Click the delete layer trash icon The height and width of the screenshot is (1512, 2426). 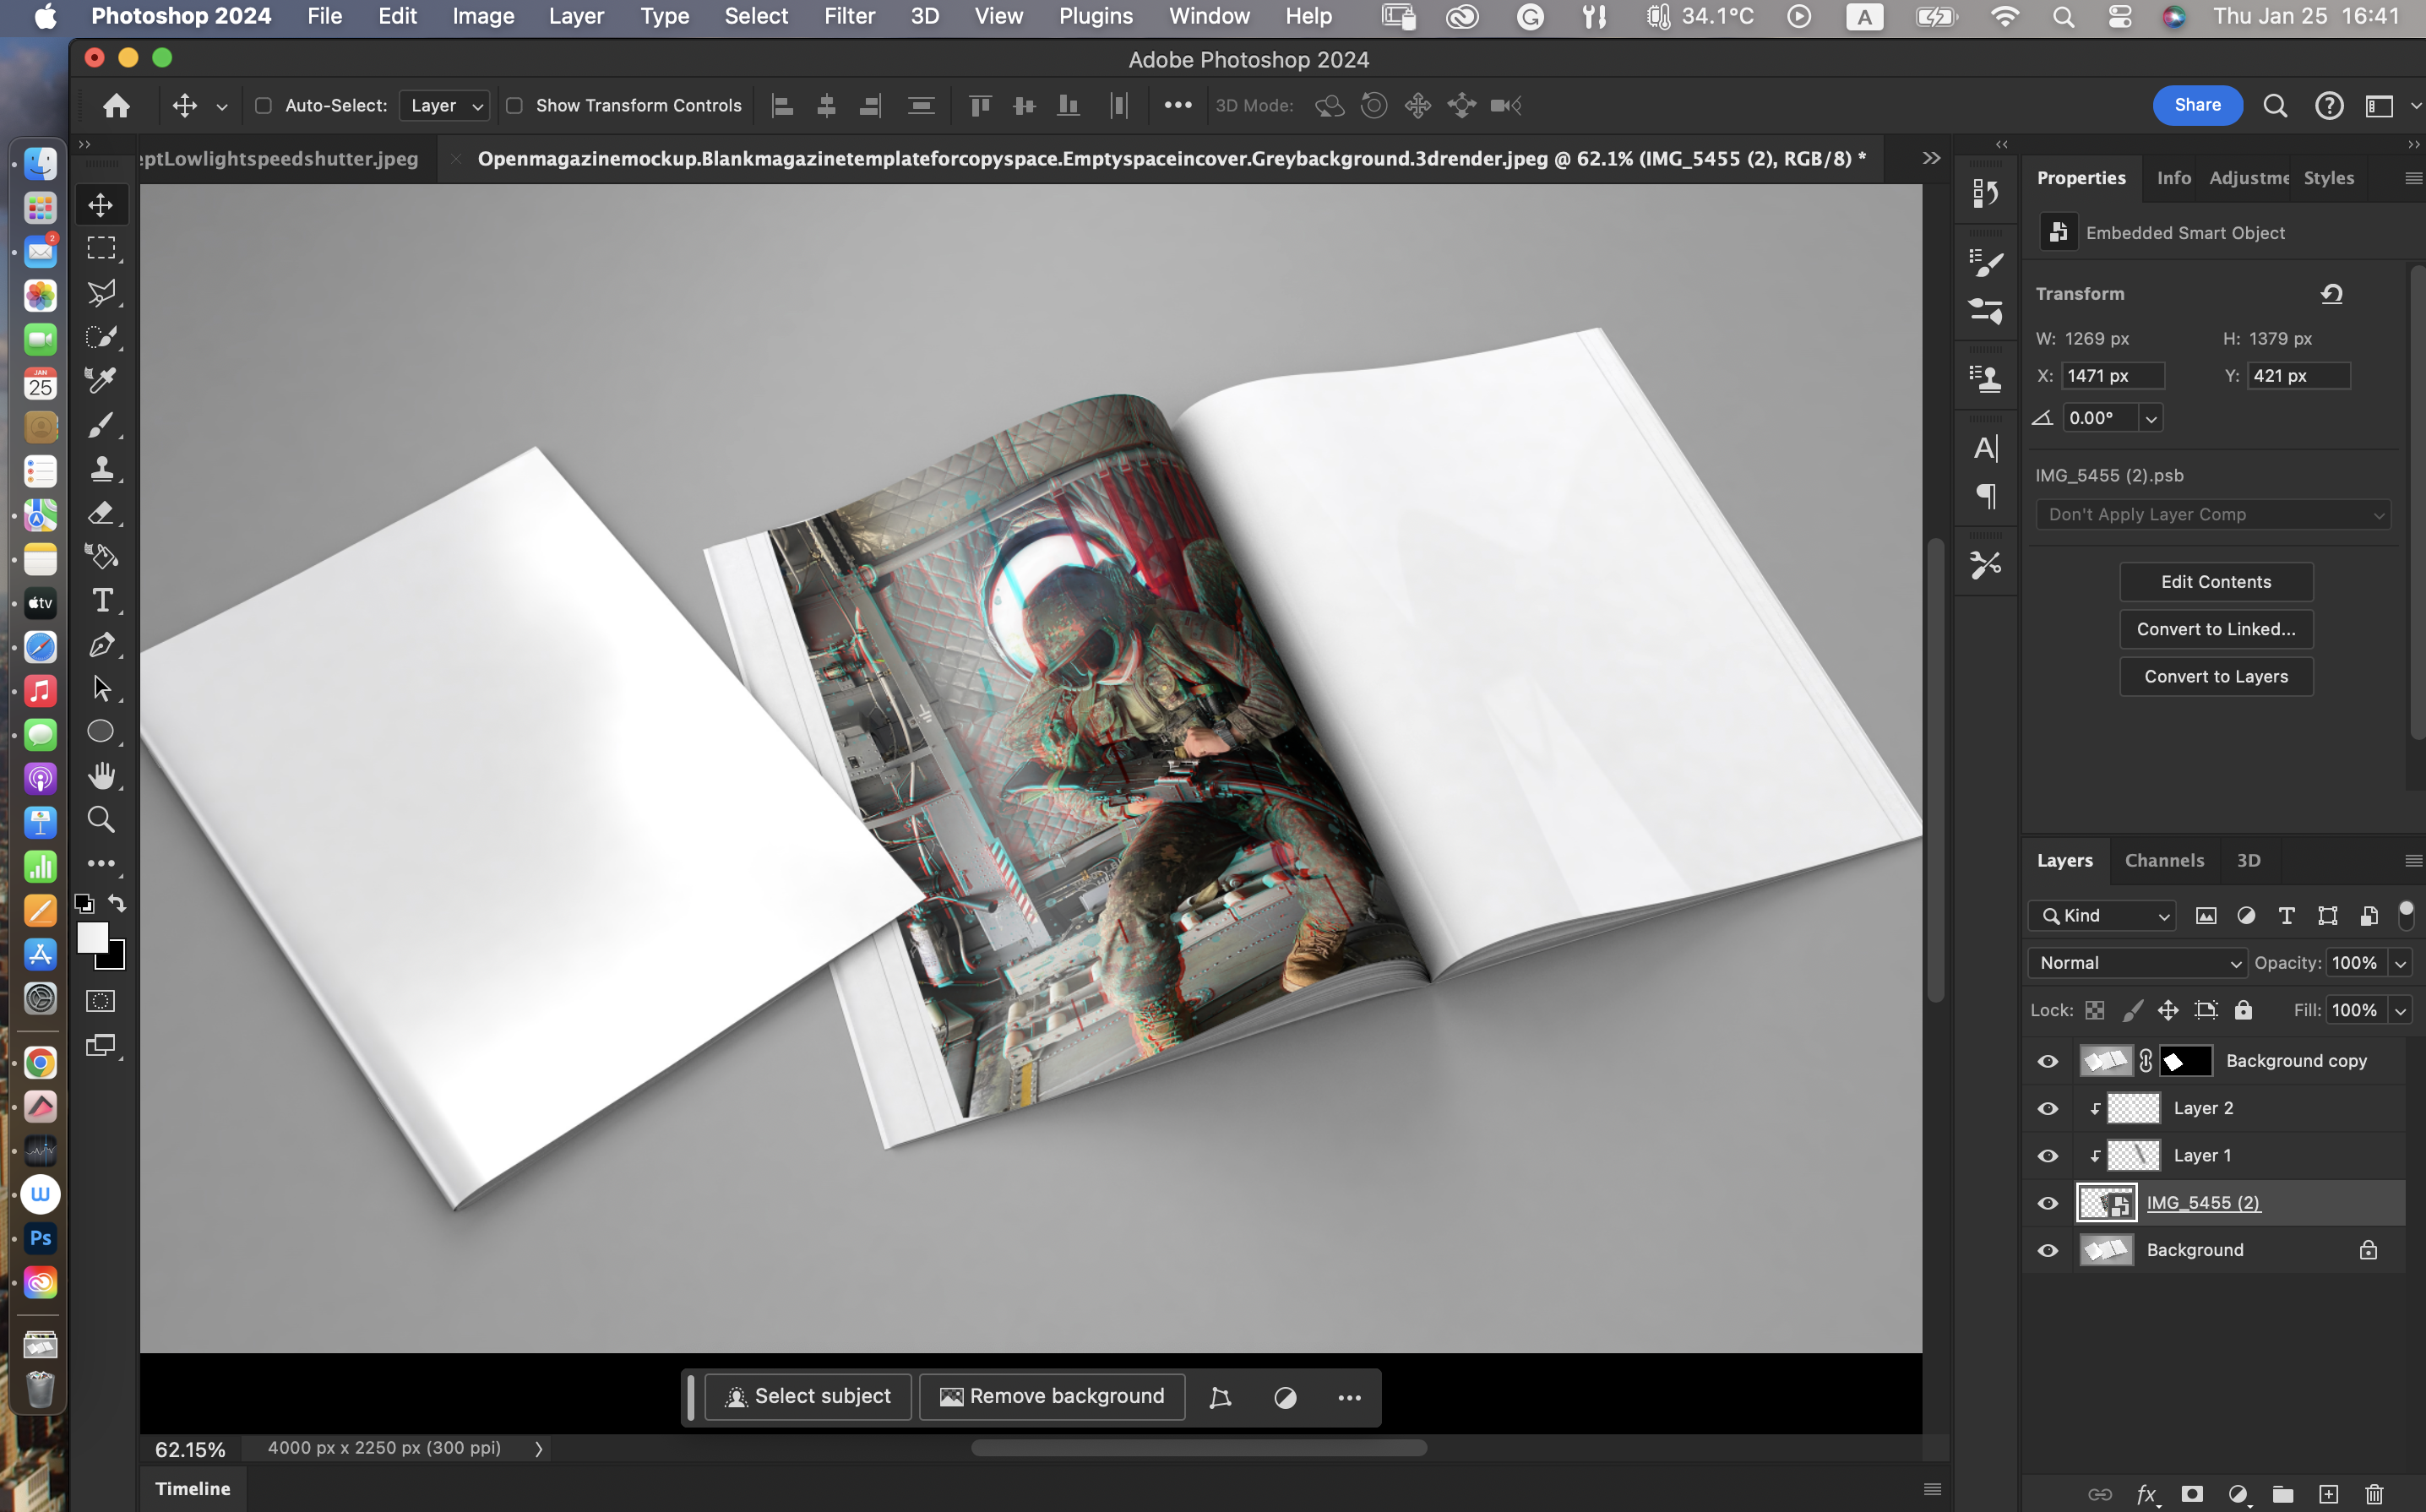2374,1494
